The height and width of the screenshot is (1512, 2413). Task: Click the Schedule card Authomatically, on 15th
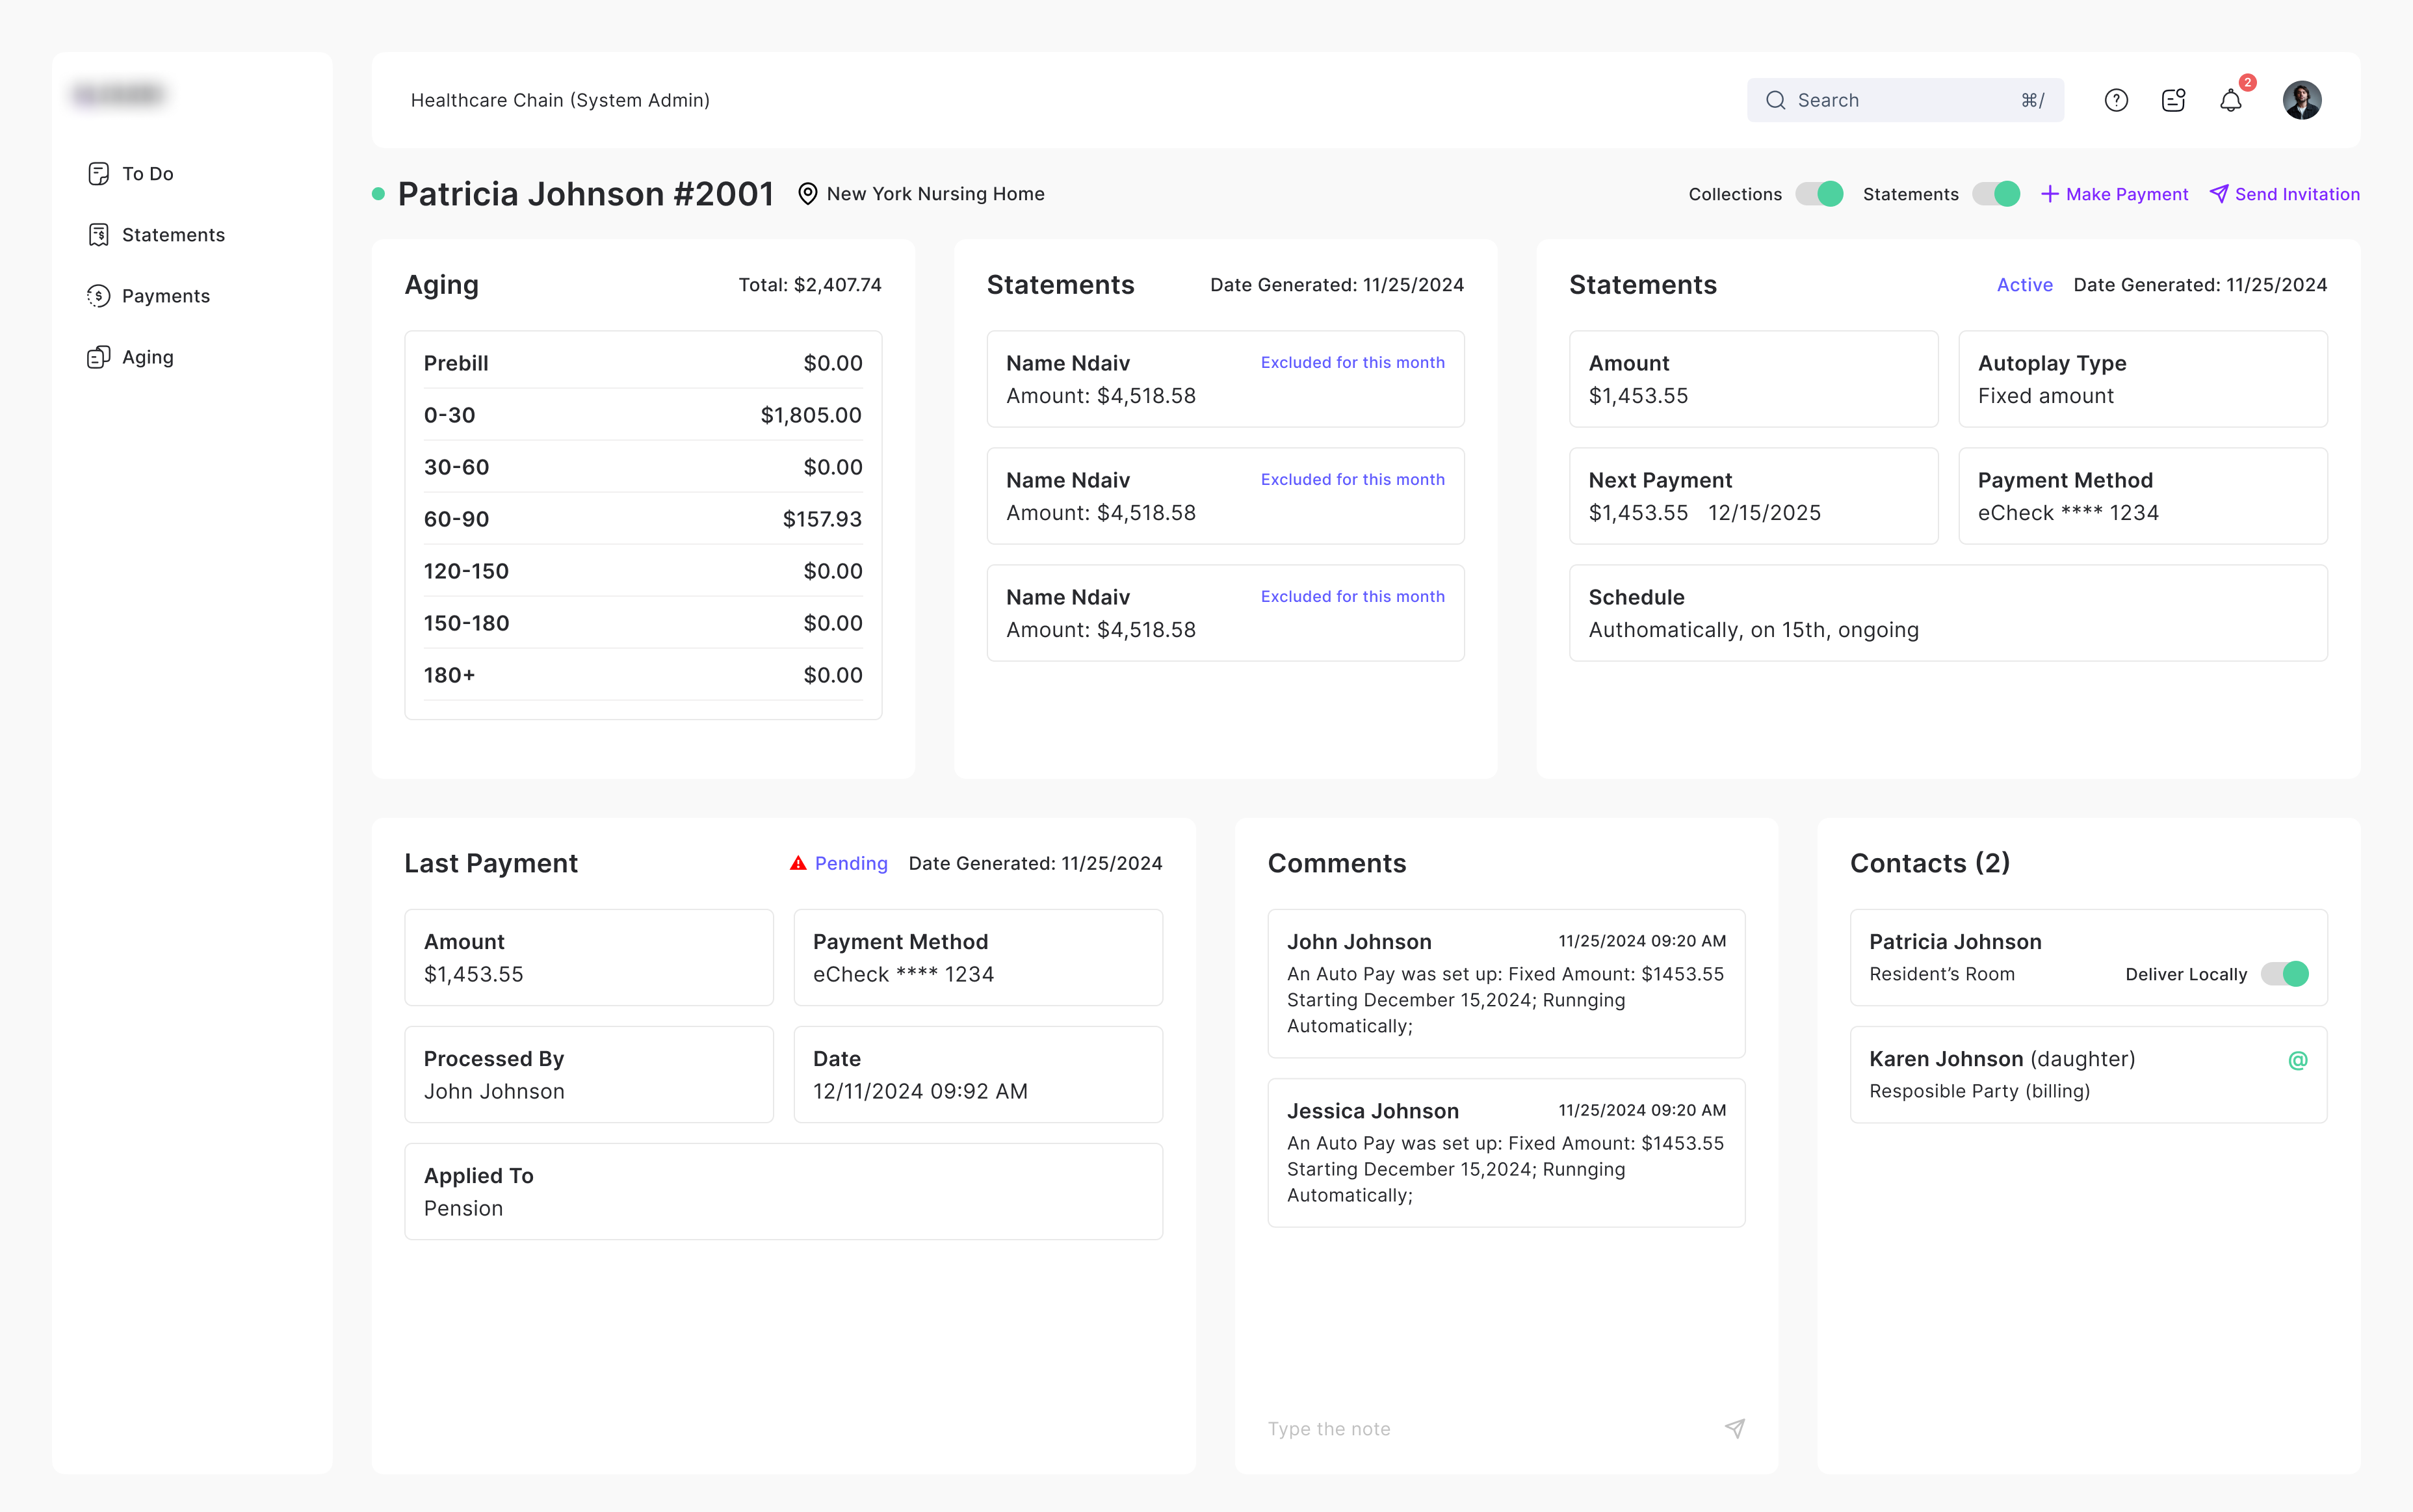(1948, 613)
